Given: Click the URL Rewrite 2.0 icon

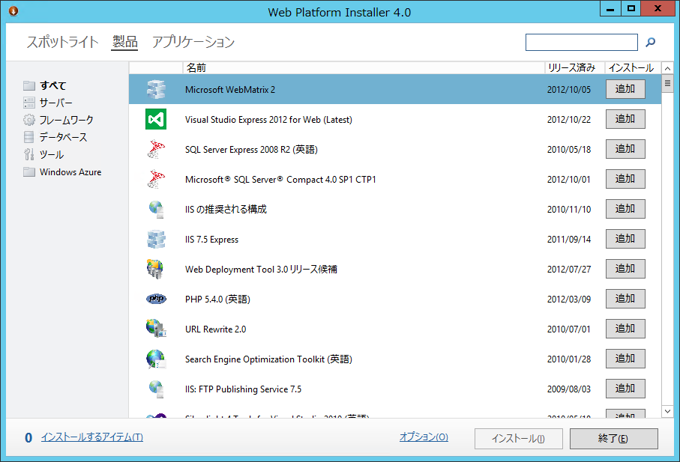Looking at the screenshot, I should pyautogui.click(x=156, y=329).
